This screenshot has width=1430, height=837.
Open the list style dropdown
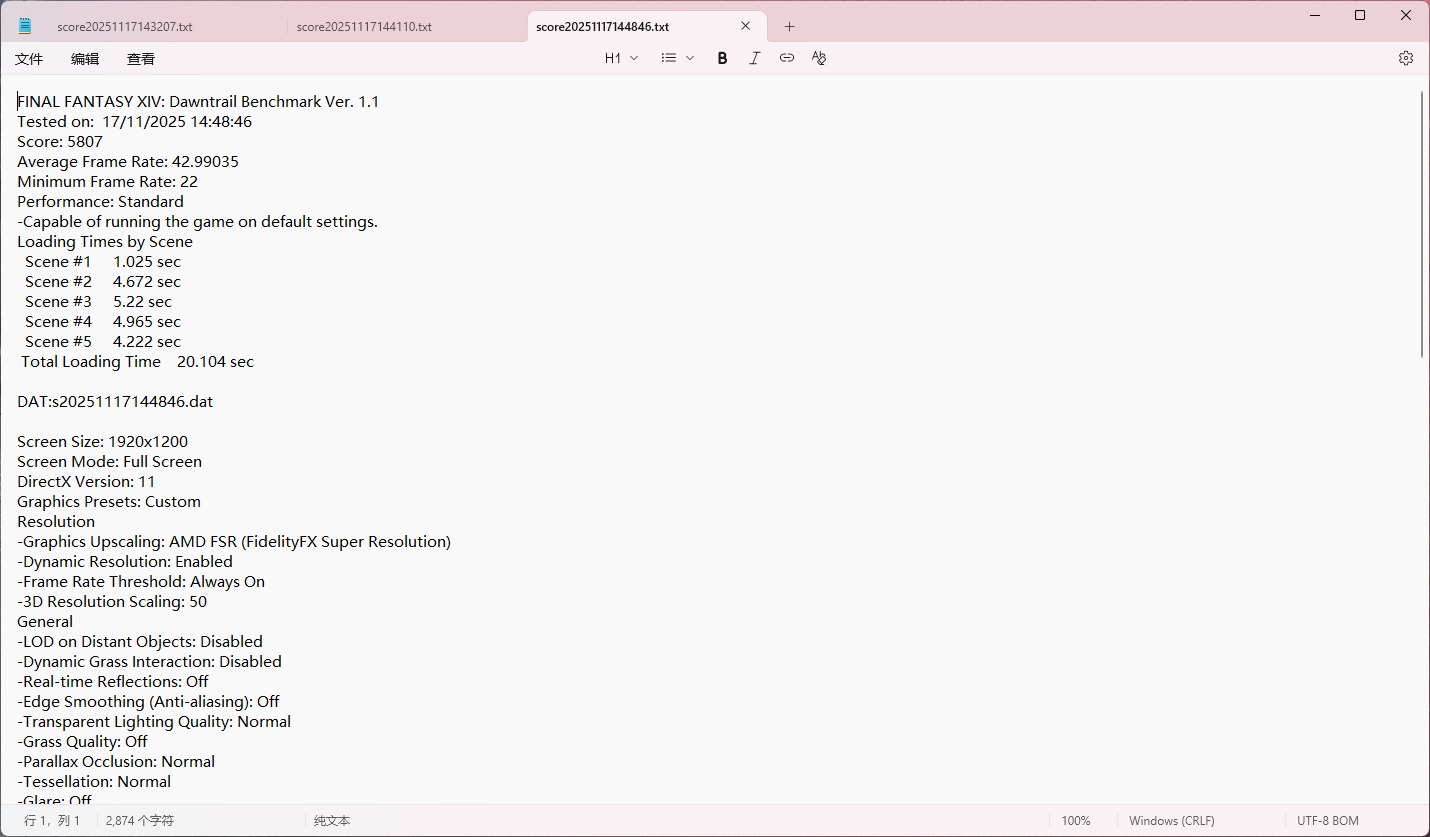tap(677, 58)
